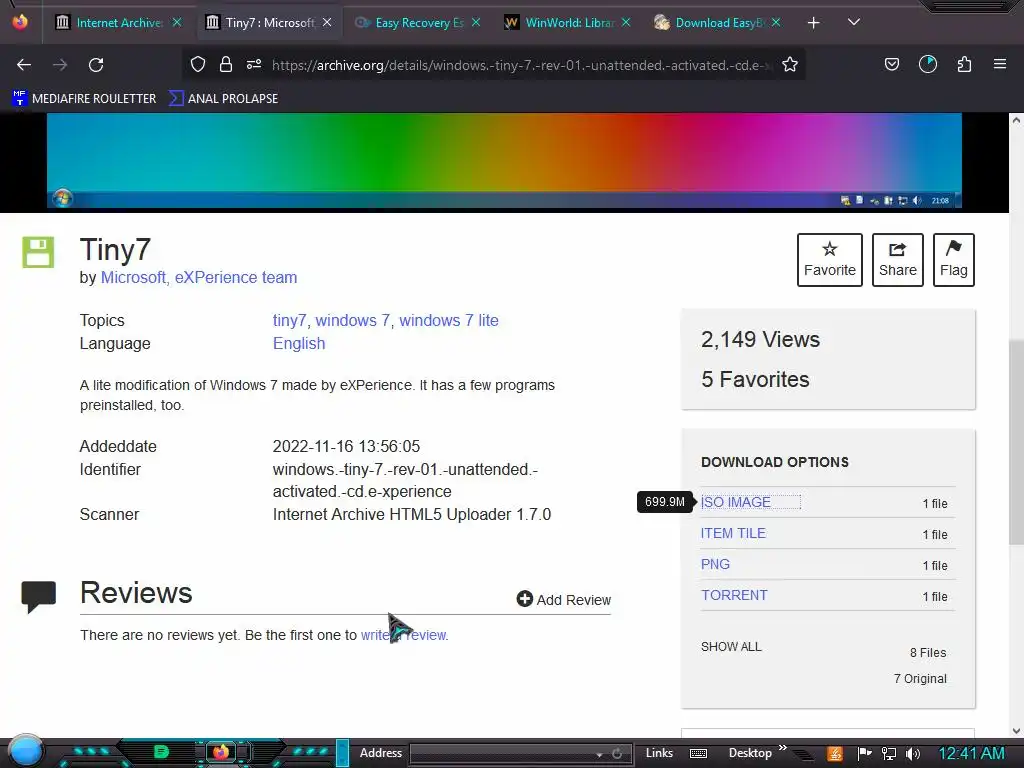
Task: Save page to Pocket
Action: pos(891,64)
